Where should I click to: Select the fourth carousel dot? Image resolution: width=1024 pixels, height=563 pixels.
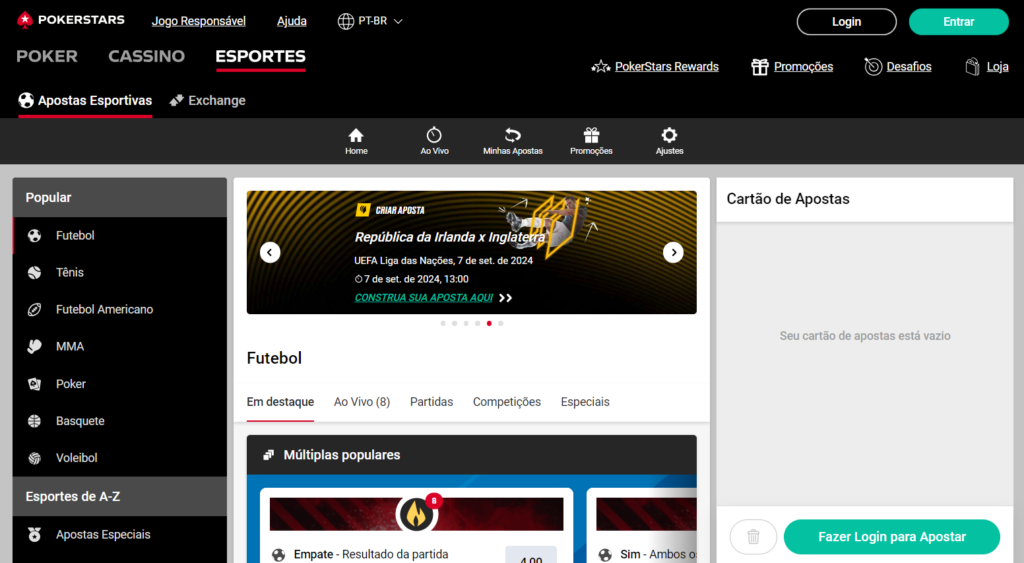(477, 323)
